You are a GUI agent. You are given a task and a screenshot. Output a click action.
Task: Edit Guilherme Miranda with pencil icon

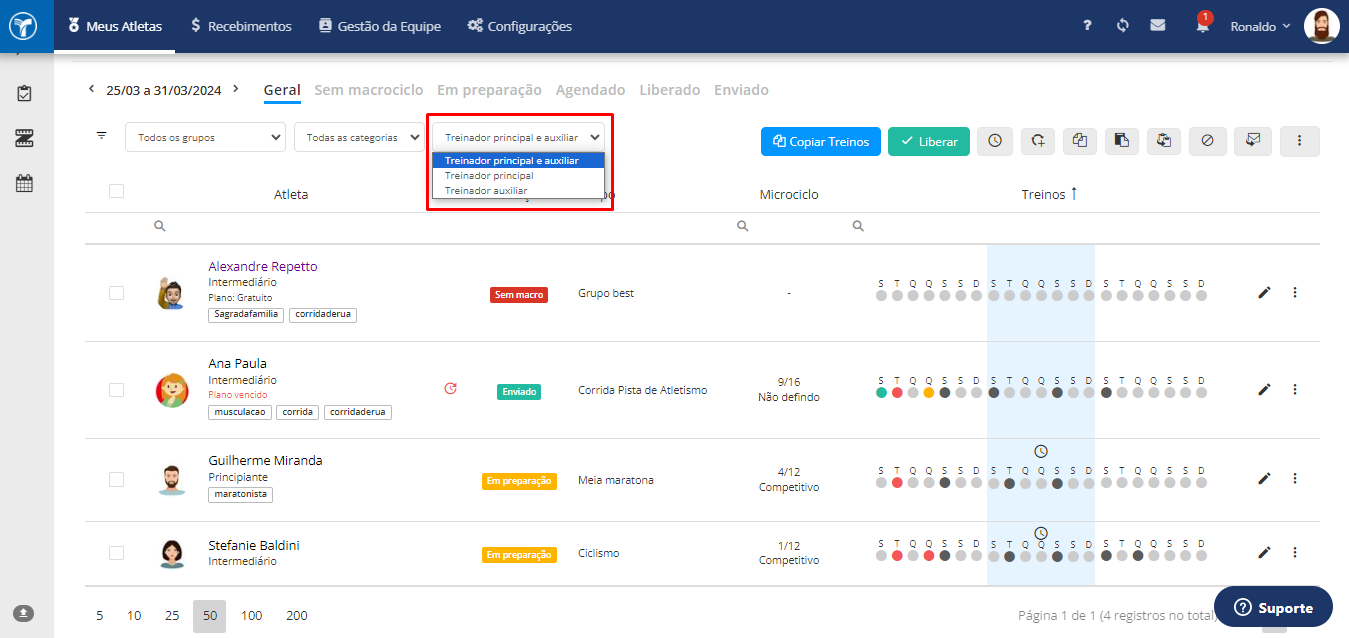(1264, 479)
